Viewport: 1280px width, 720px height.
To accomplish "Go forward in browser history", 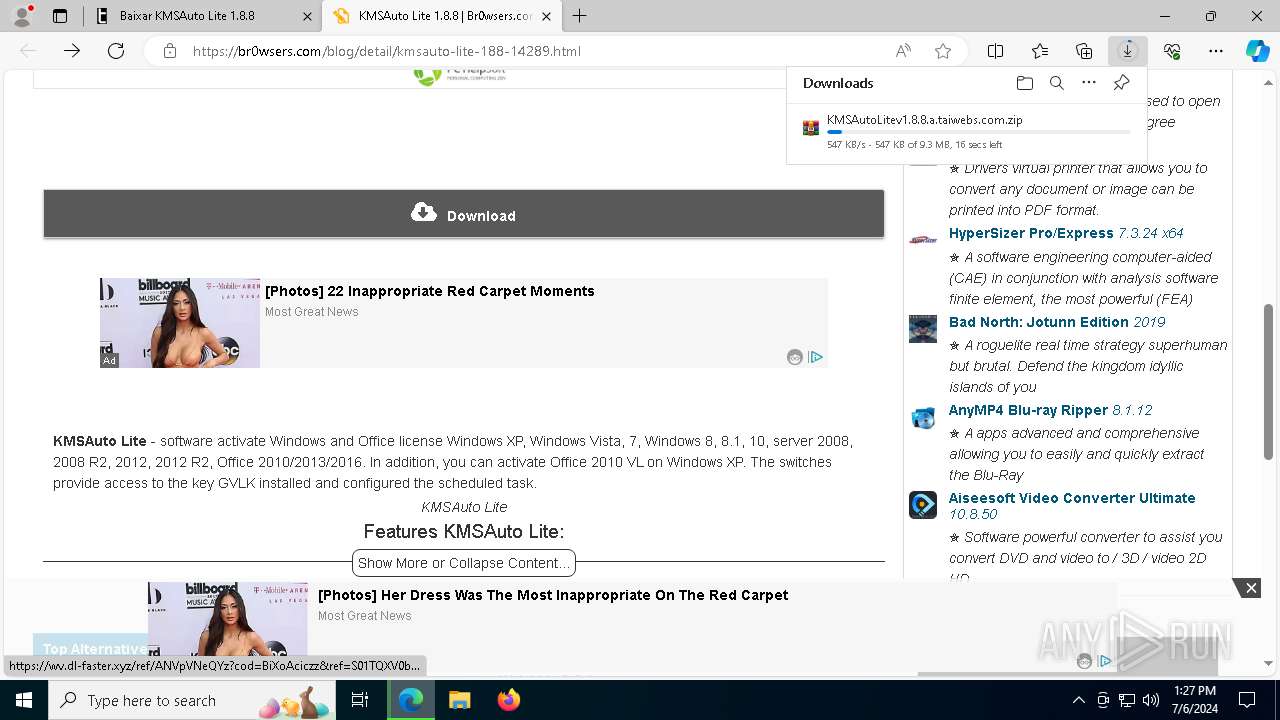I will point(72,51).
